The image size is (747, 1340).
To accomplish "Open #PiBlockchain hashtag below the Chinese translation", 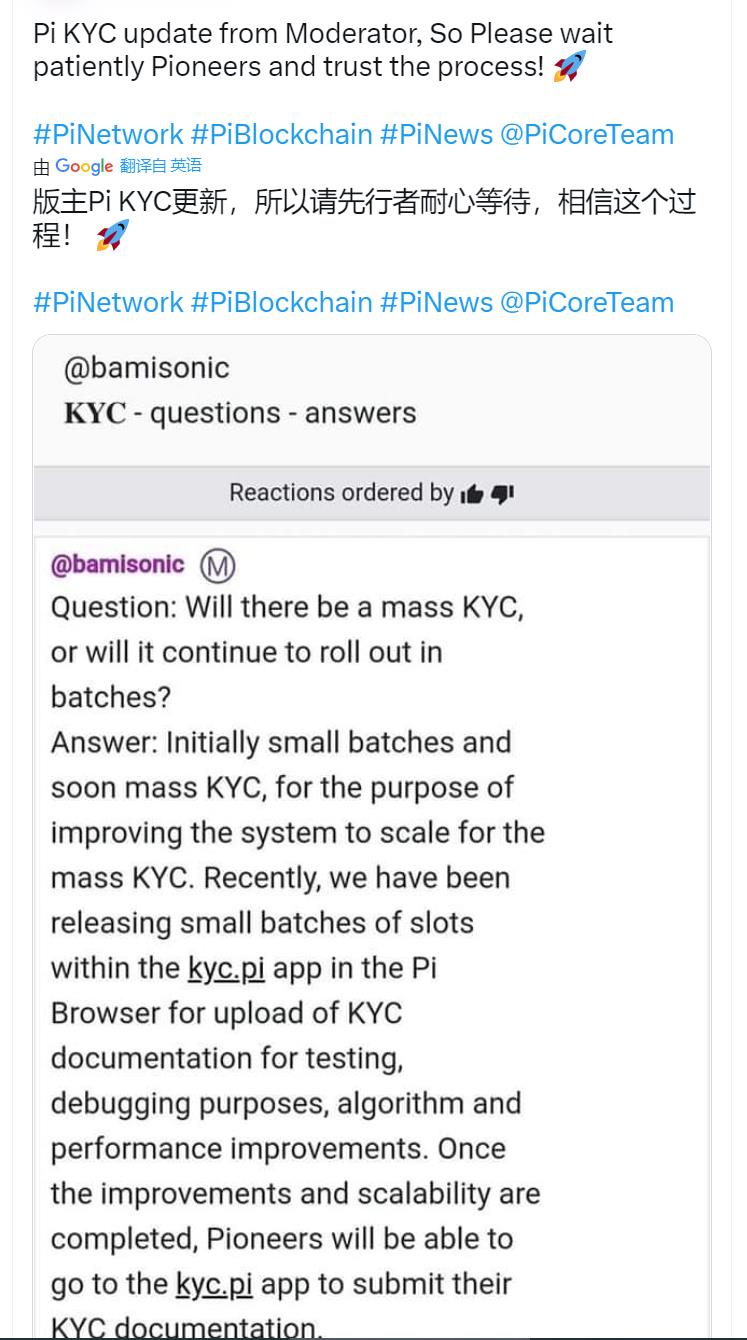I will coord(281,302).
